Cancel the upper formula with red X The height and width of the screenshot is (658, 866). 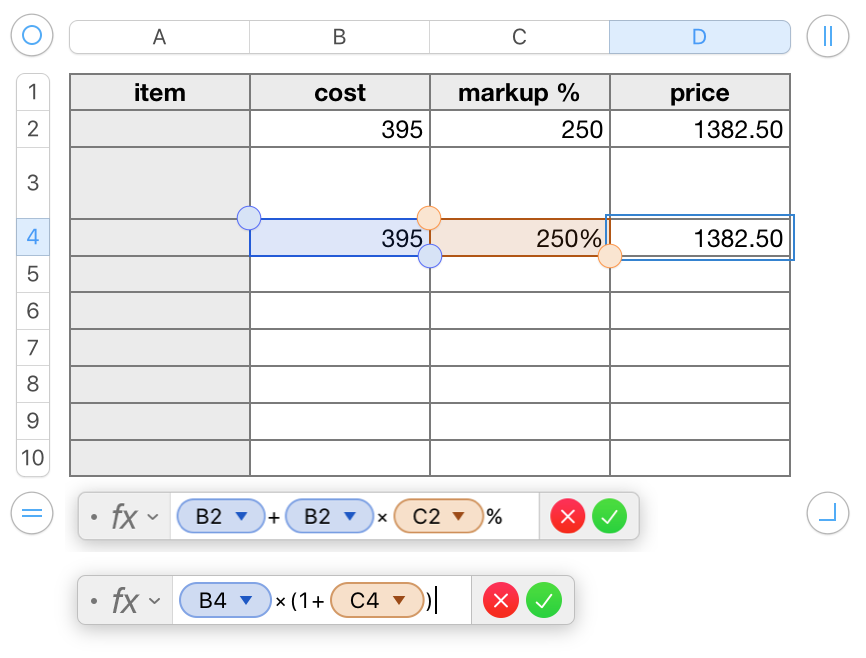click(x=568, y=517)
